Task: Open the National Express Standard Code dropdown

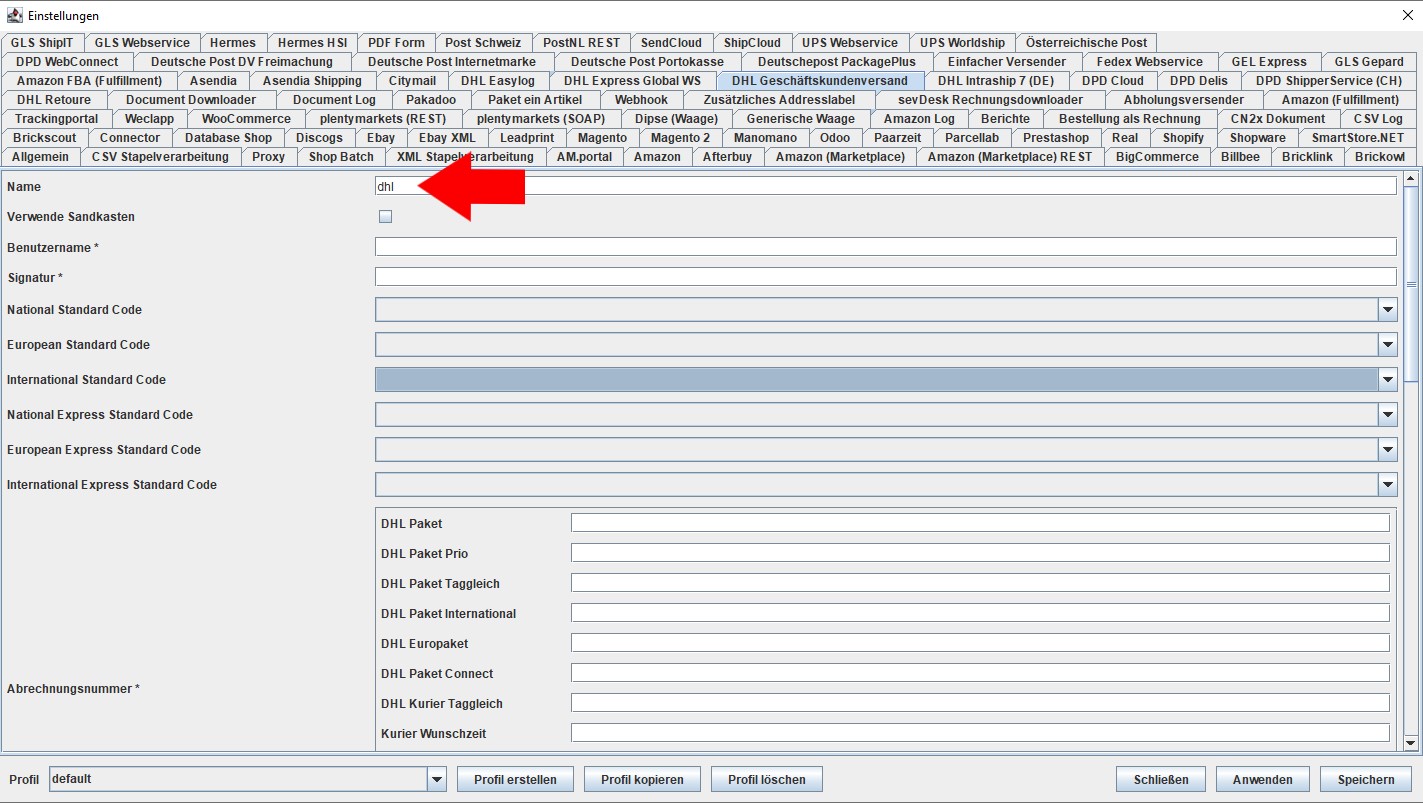Action: [x=1387, y=415]
